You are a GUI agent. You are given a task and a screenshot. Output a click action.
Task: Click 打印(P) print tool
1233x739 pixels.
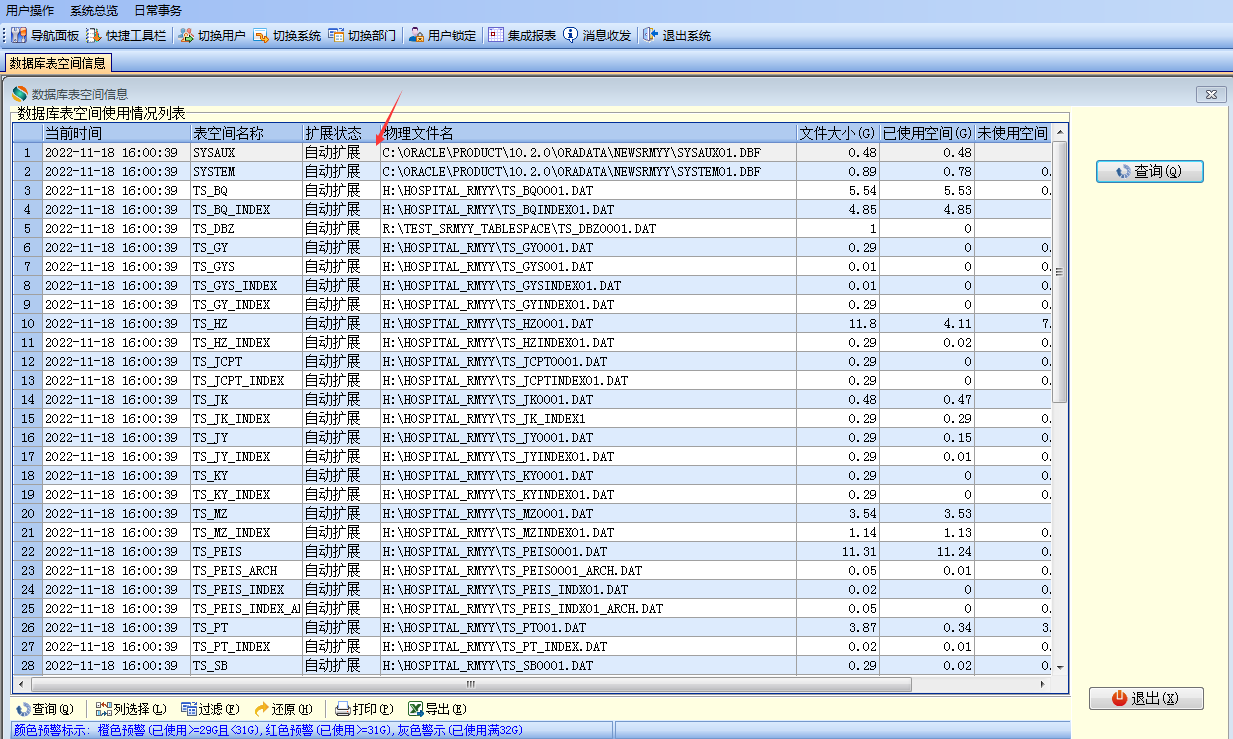point(364,709)
